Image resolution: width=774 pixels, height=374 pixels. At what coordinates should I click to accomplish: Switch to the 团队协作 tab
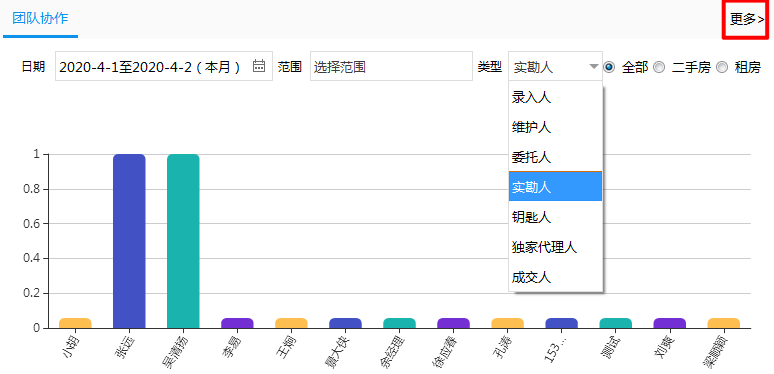point(40,19)
